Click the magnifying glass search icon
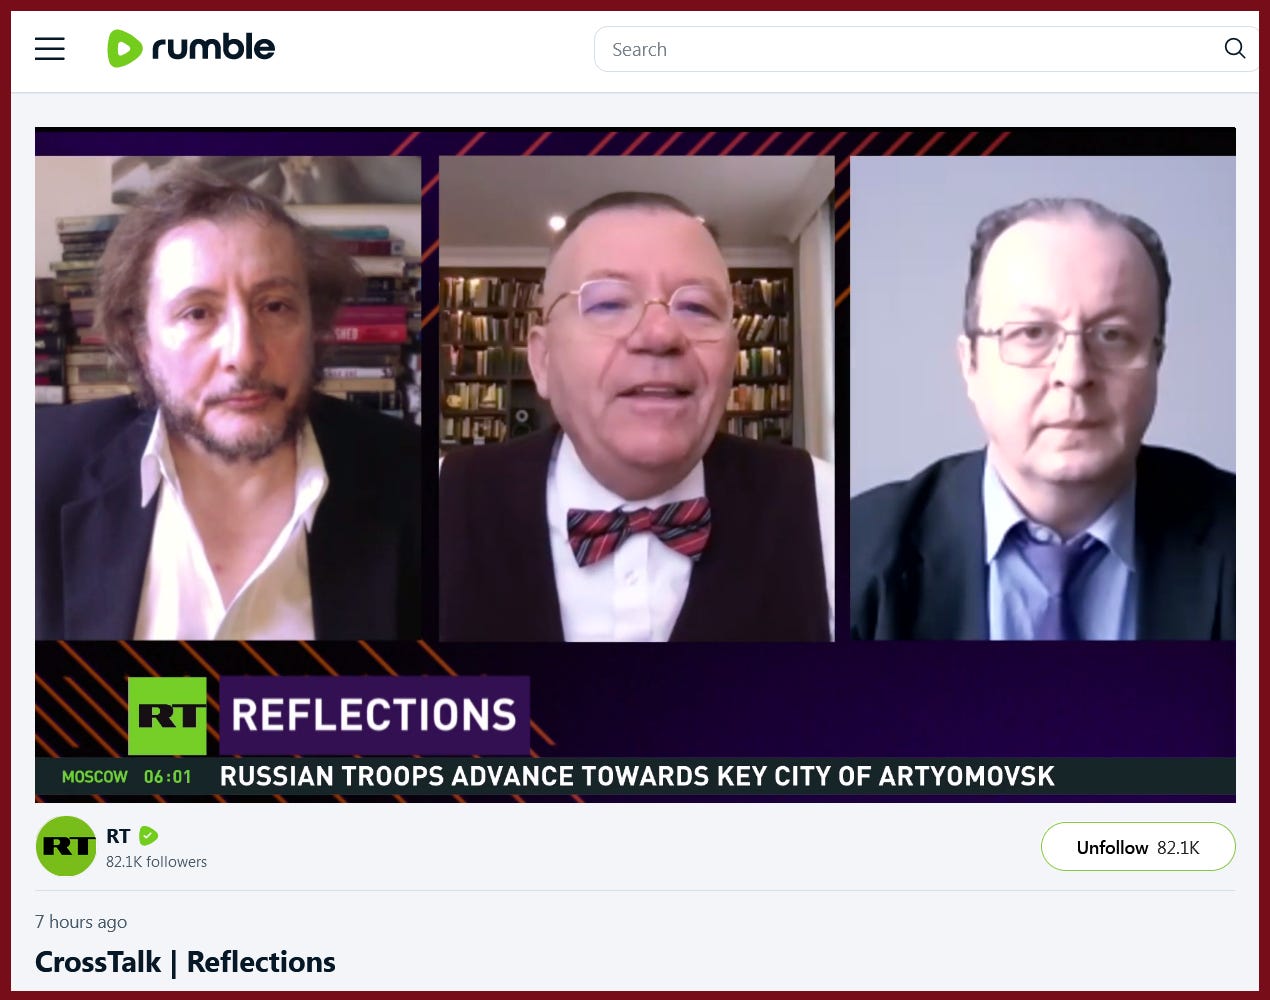The width and height of the screenshot is (1270, 1000). click(x=1235, y=49)
